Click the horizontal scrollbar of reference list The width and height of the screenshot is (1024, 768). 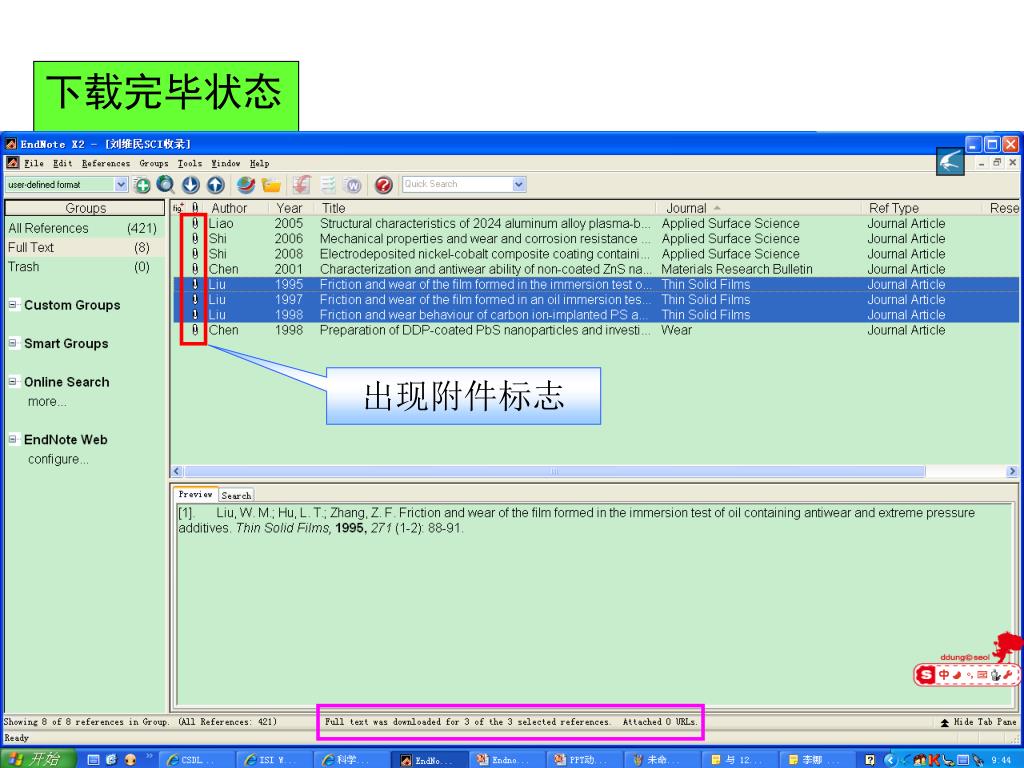click(x=554, y=471)
